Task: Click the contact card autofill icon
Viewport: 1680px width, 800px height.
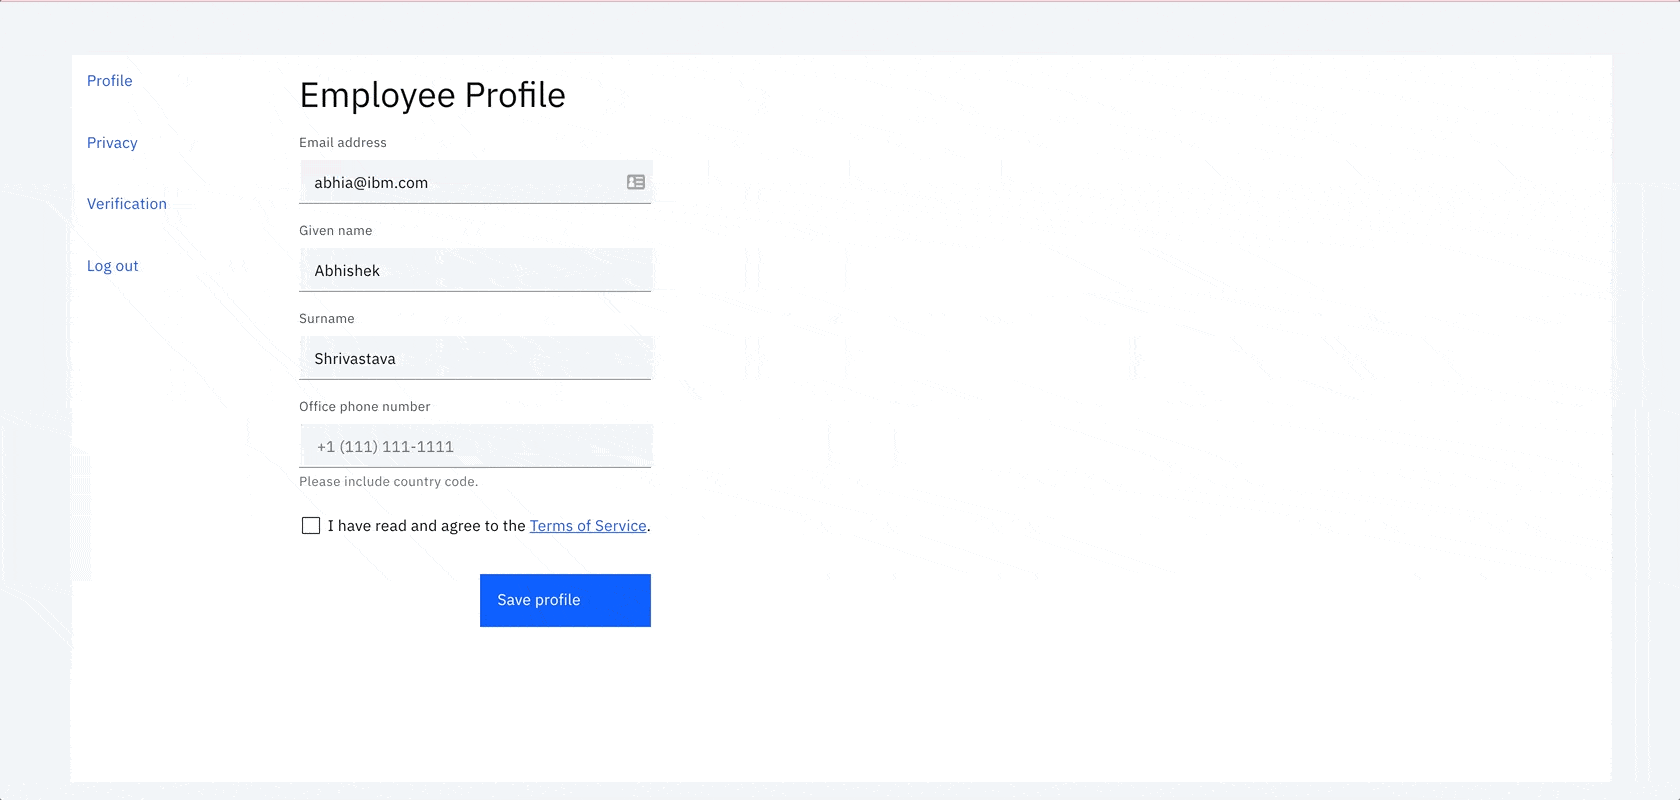Action: (636, 182)
